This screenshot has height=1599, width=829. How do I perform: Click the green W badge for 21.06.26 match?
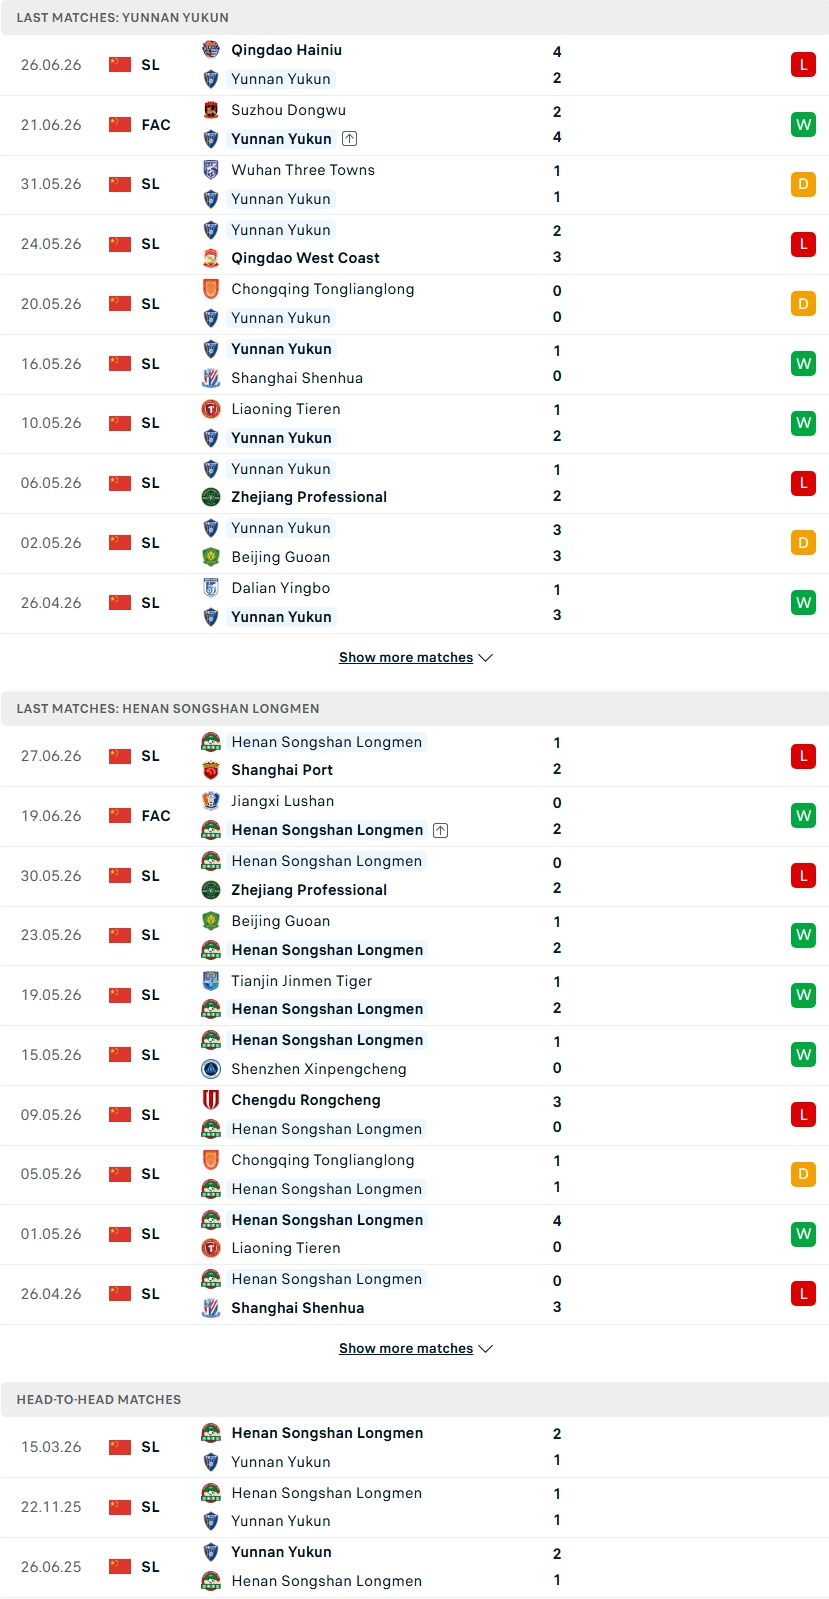(x=803, y=125)
